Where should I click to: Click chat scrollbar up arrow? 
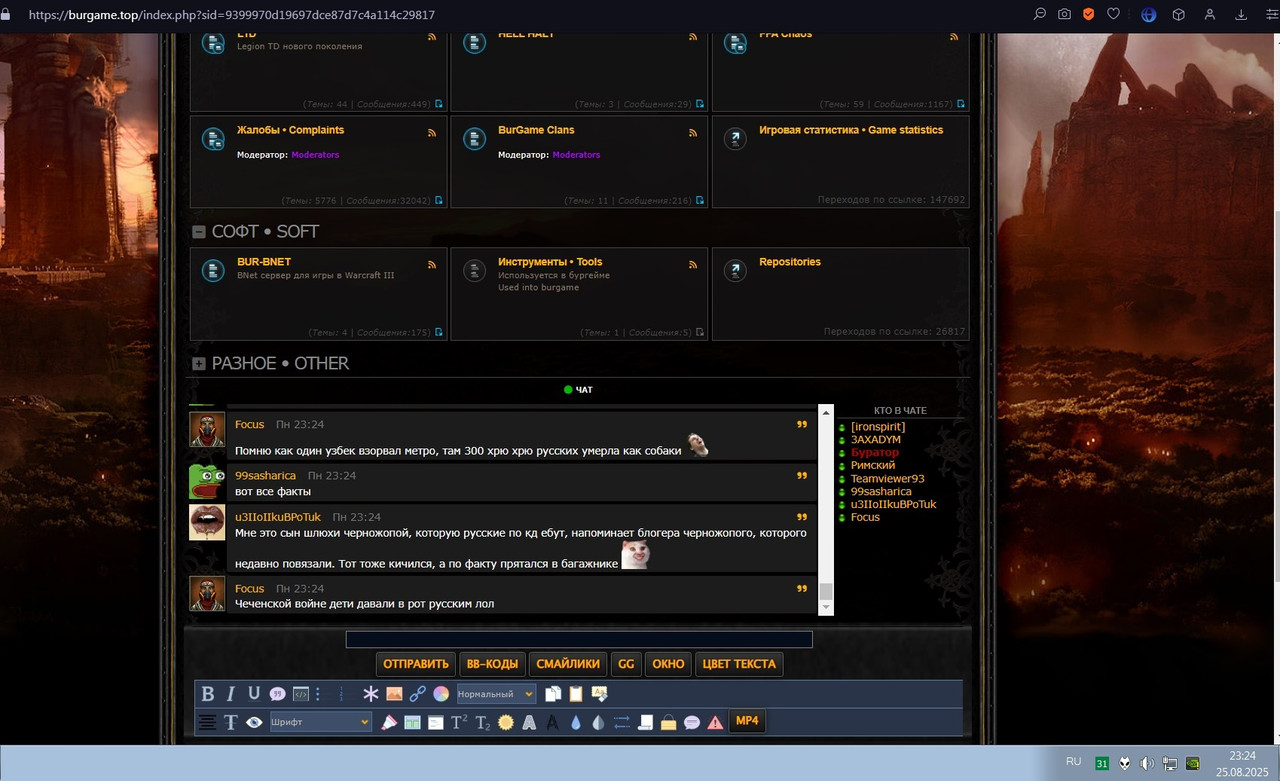pyautogui.click(x=826, y=412)
